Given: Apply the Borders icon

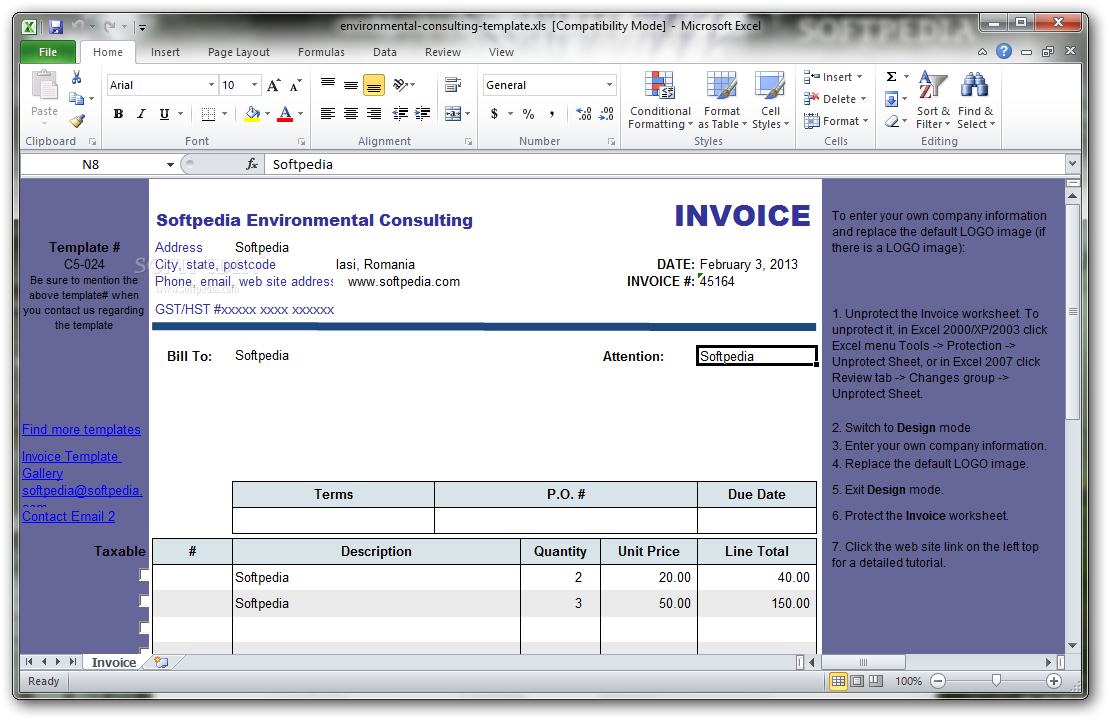Looking at the screenshot, I should pos(208,114).
